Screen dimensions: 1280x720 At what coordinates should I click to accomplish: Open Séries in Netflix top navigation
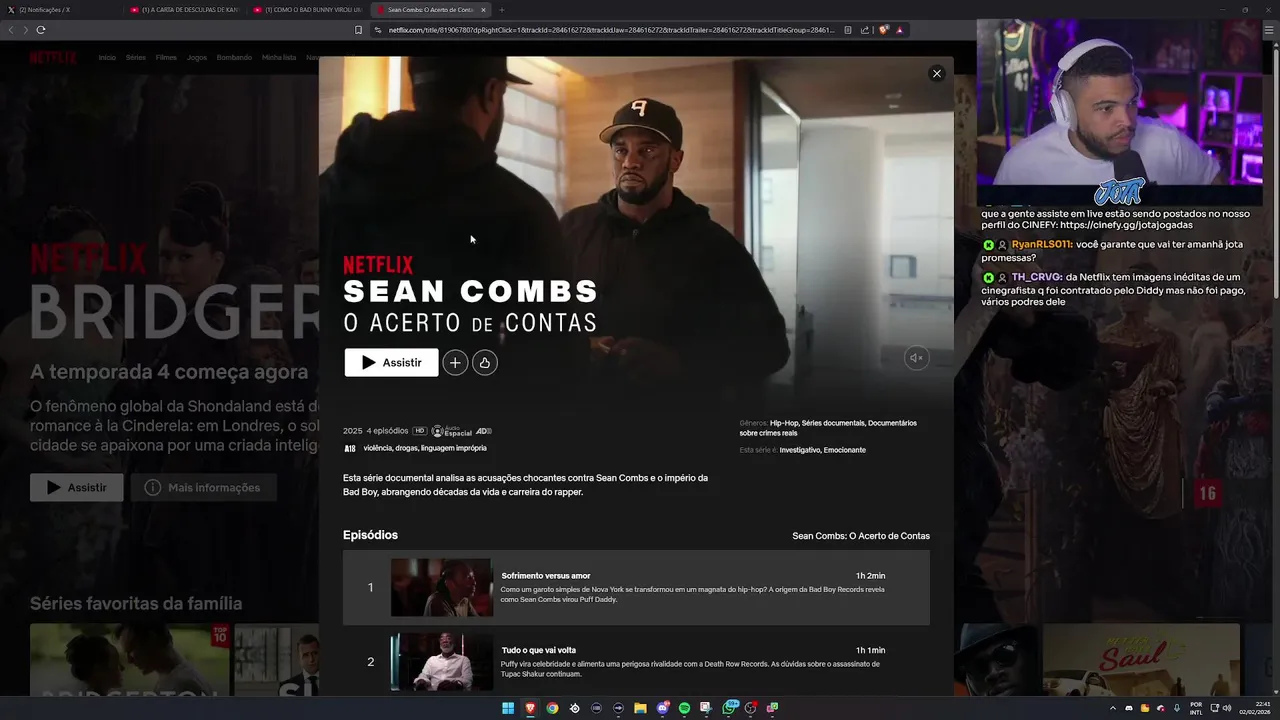pyautogui.click(x=136, y=58)
